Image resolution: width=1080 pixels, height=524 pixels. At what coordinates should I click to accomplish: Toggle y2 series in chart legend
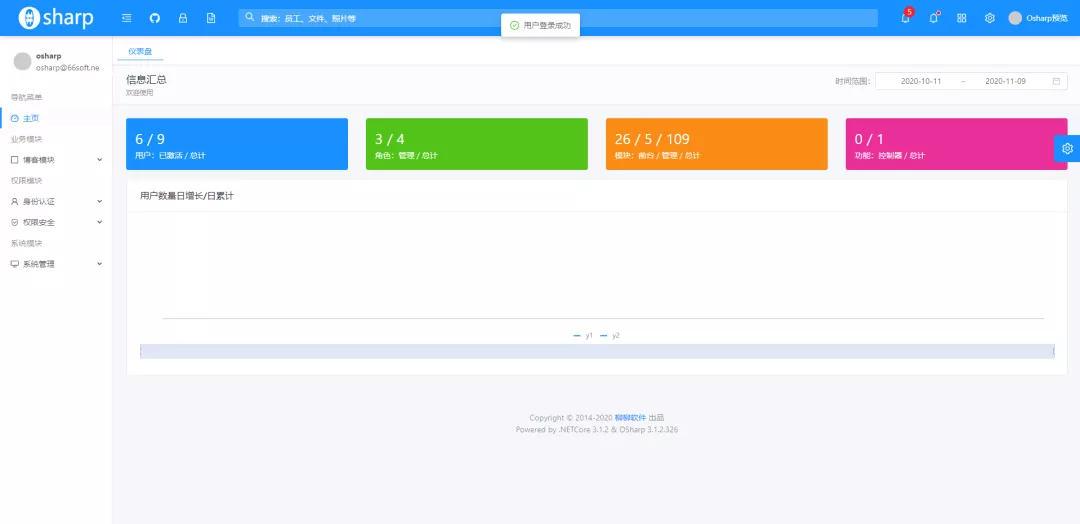[610, 335]
